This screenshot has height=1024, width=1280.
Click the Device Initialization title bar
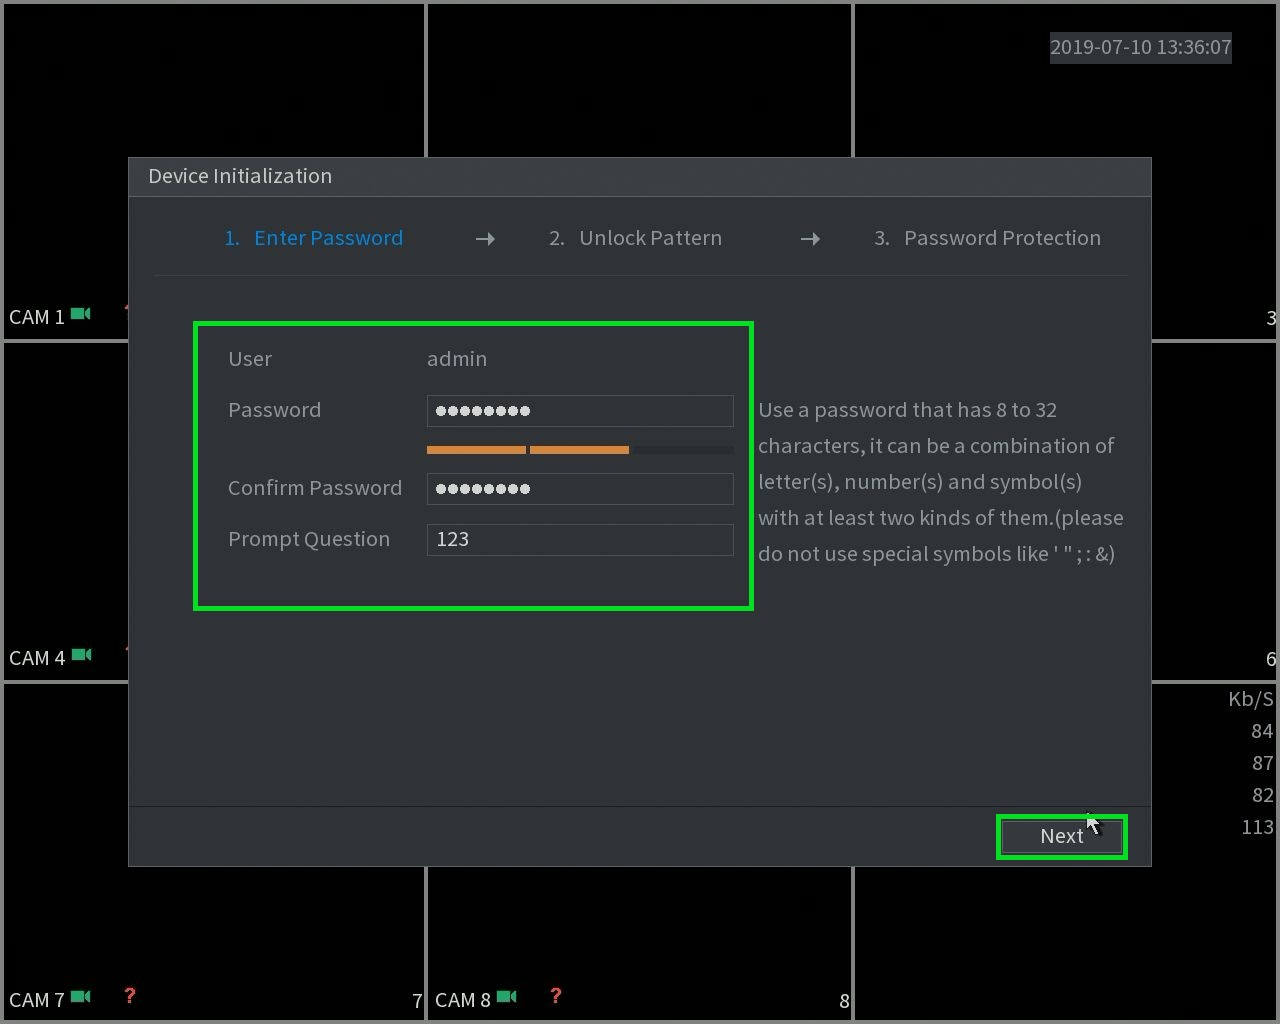click(640, 177)
